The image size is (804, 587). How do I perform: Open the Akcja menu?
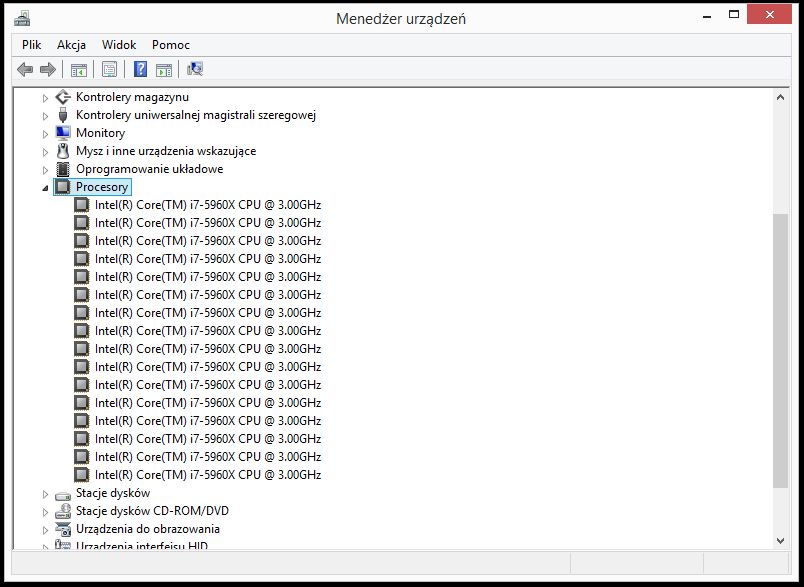tap(71, 45)
